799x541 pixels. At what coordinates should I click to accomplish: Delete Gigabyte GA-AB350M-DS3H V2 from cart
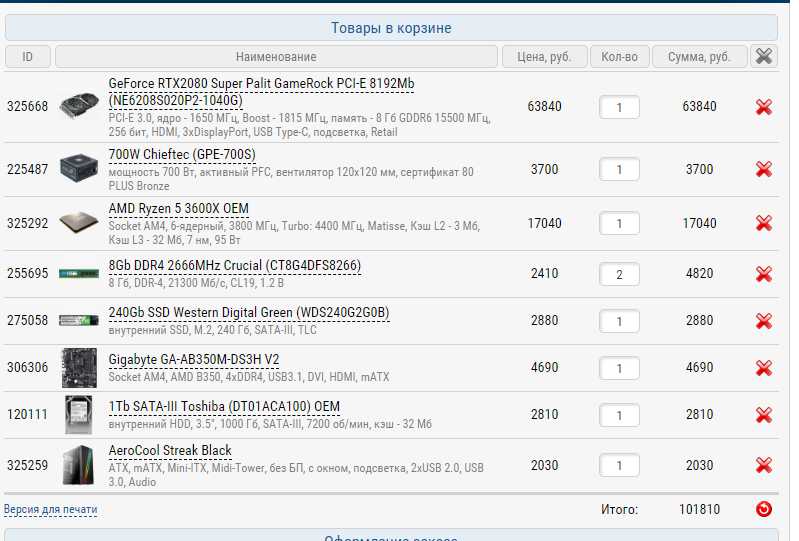764,368
